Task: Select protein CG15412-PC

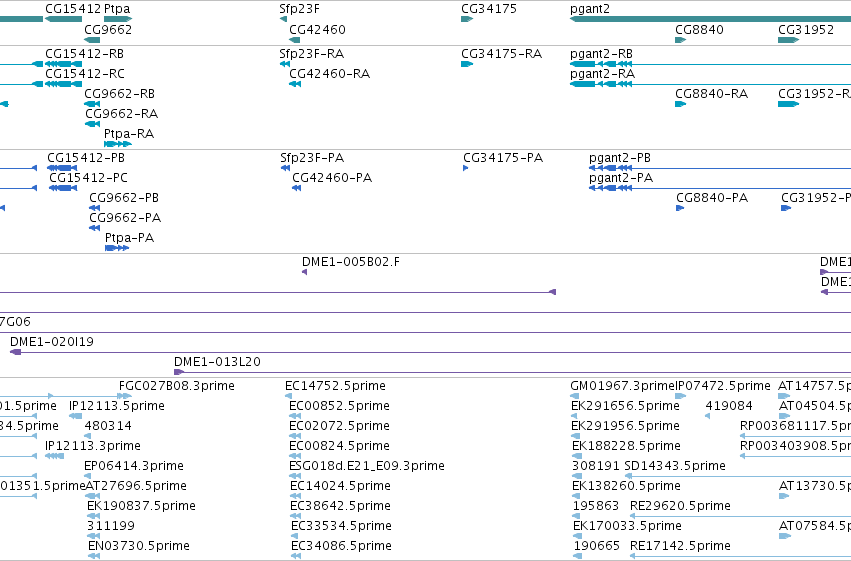Action: point(63,188)
